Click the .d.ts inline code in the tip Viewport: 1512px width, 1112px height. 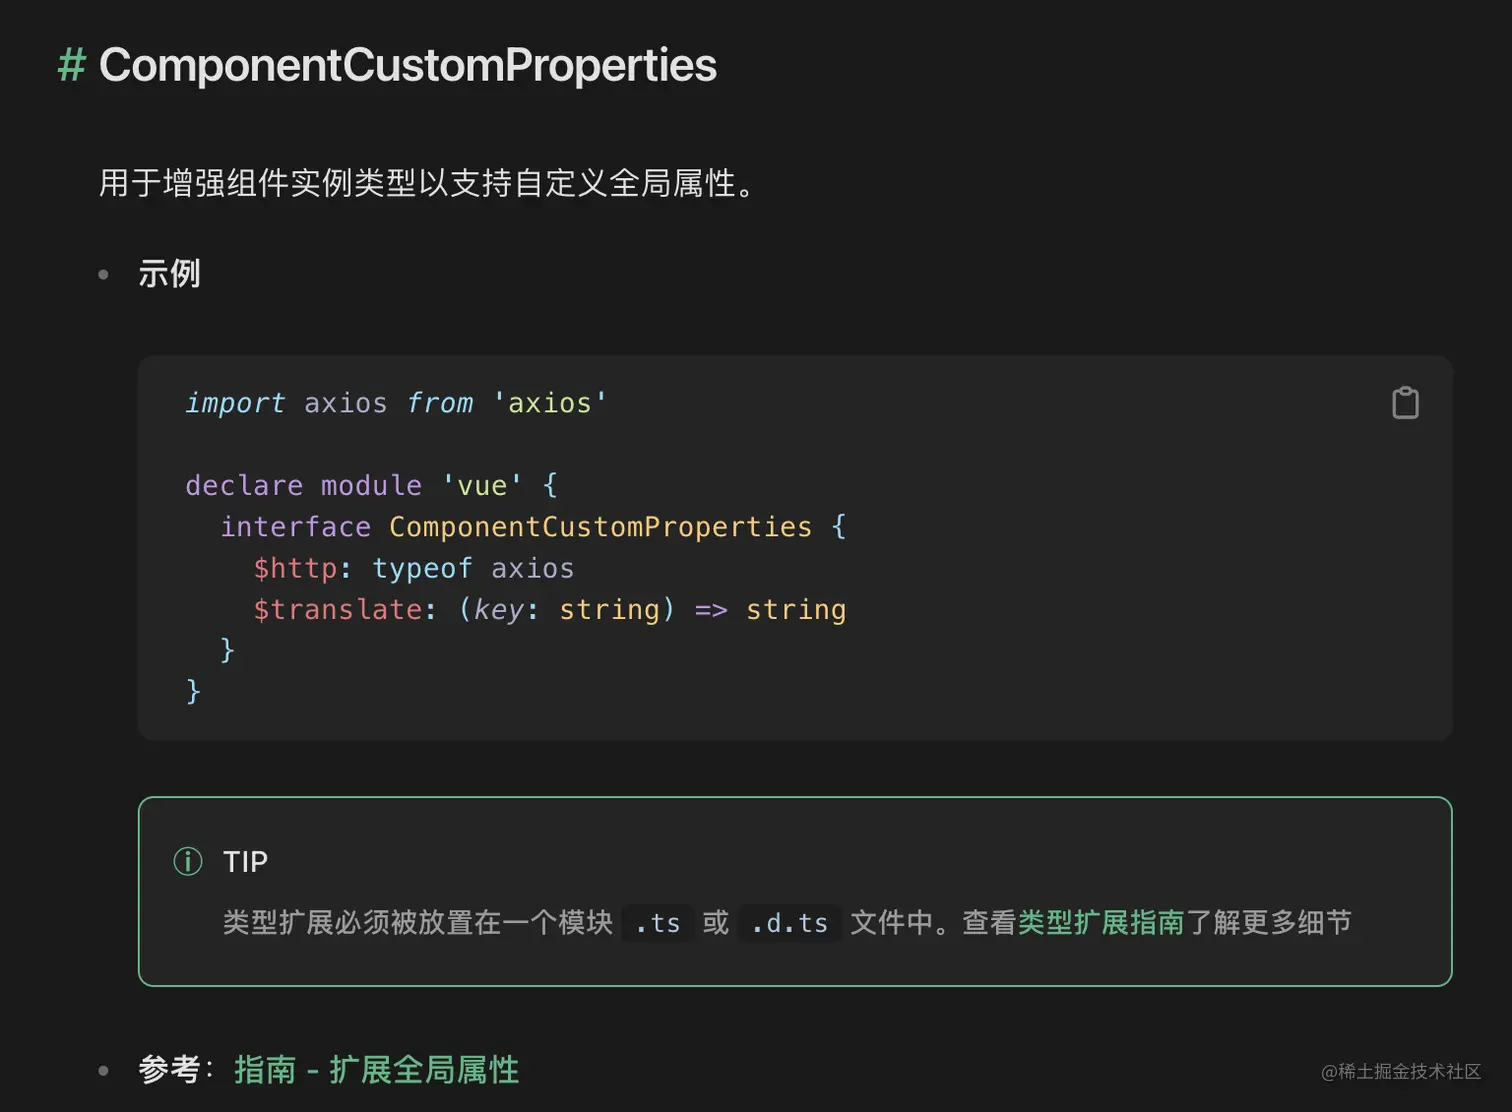pos(789,922)
